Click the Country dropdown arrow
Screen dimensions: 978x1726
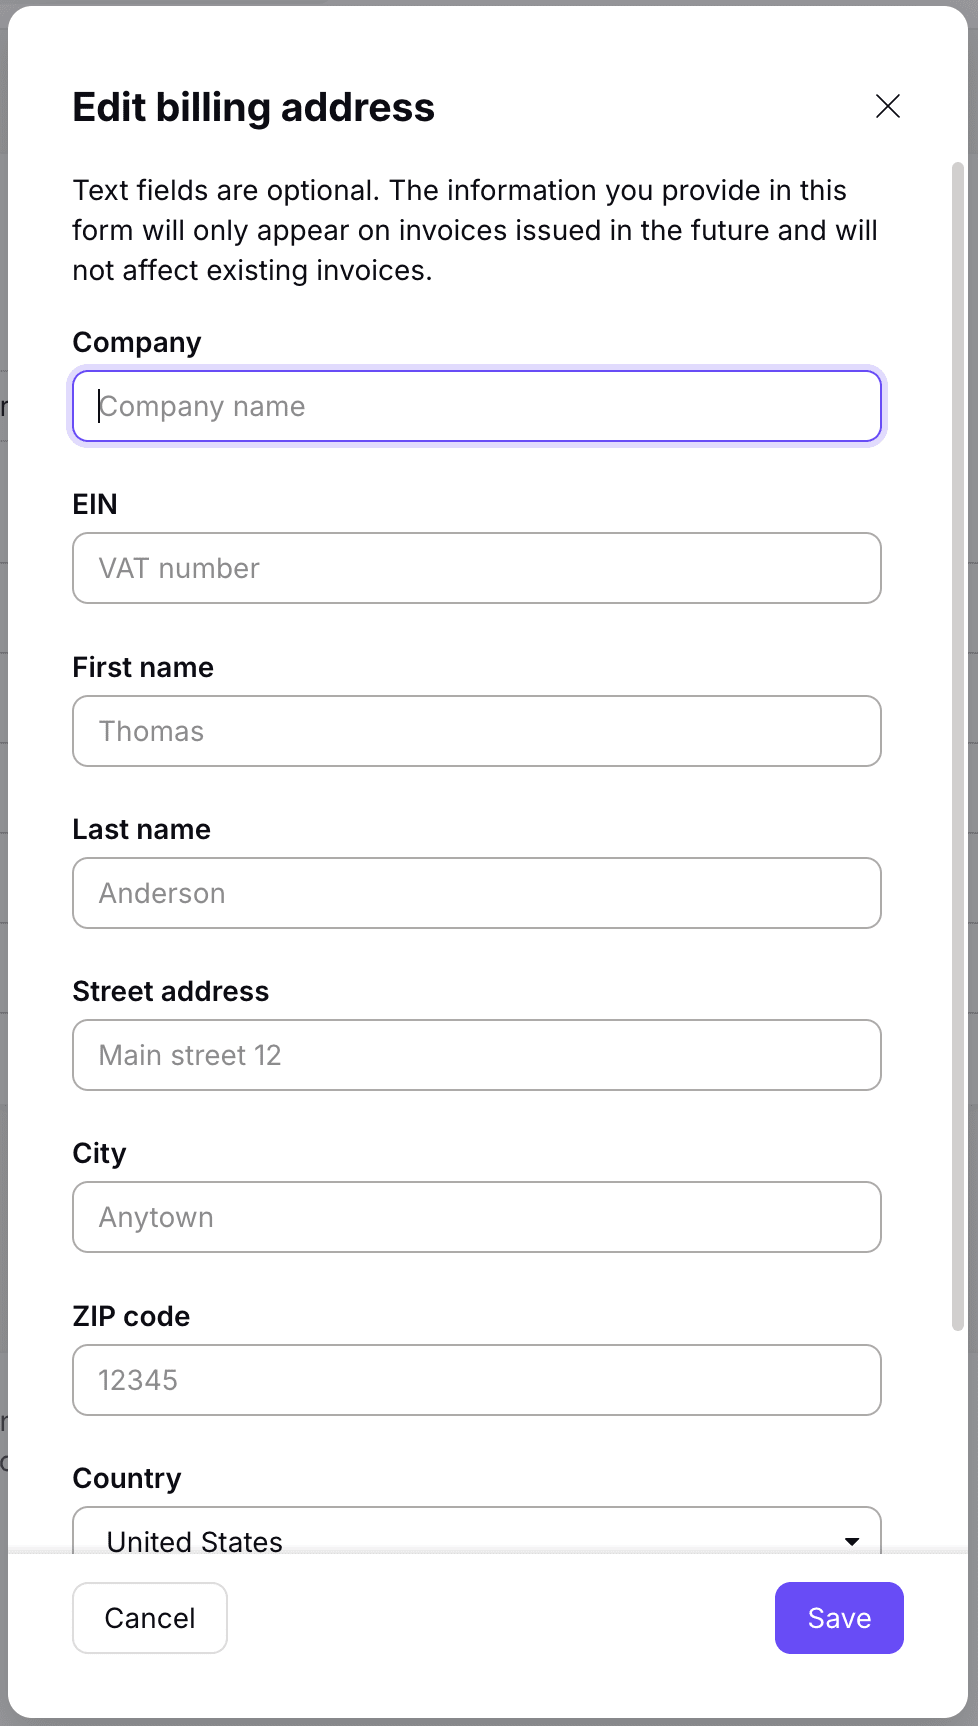point(851,1540)
